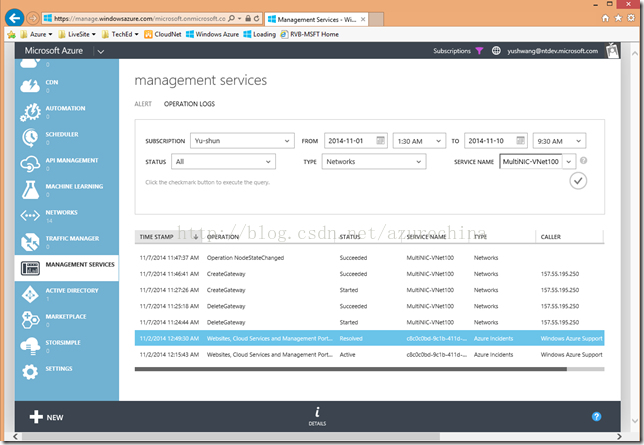Click the browser address bar URL
This screenshot has width=644, height=445.
pyautogui.click(x=140, y=18)
